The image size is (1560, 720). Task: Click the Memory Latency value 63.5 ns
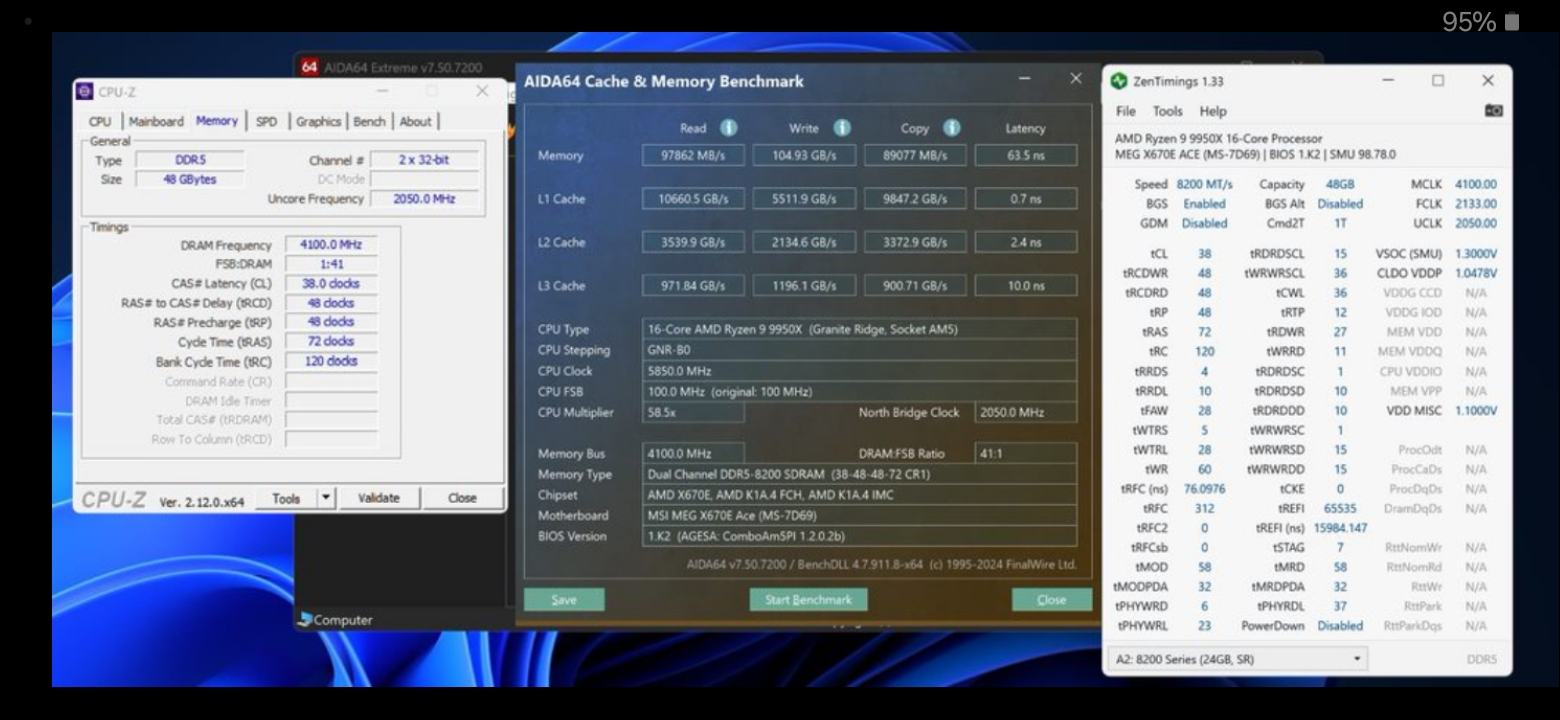point(1026,155)
